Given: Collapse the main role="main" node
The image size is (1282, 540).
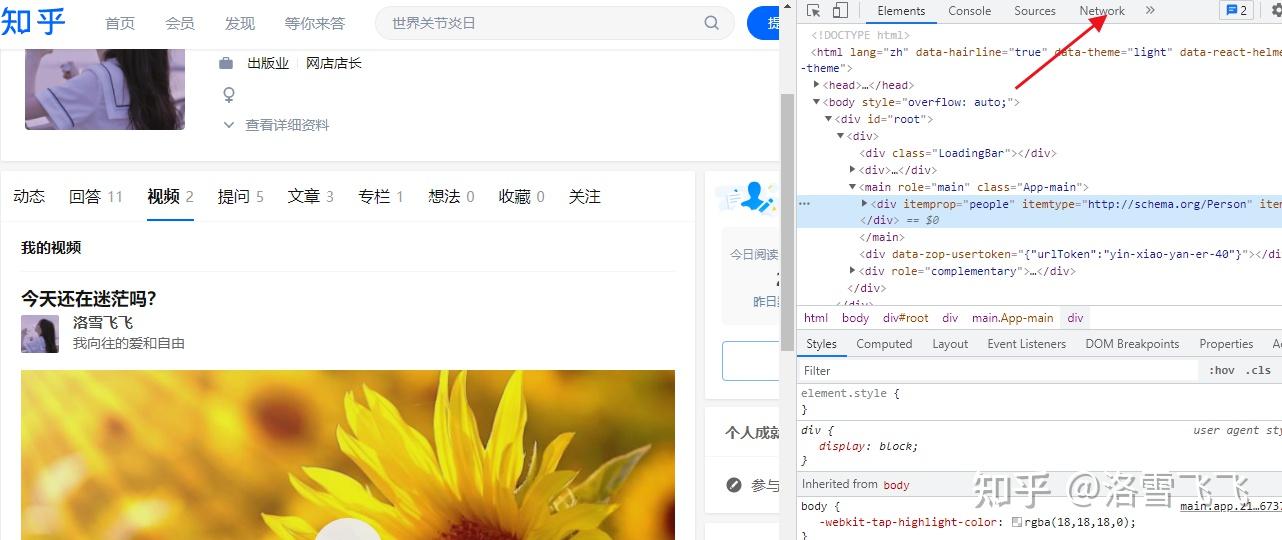Looking at the screenshot, I should [x=853, y=187].
